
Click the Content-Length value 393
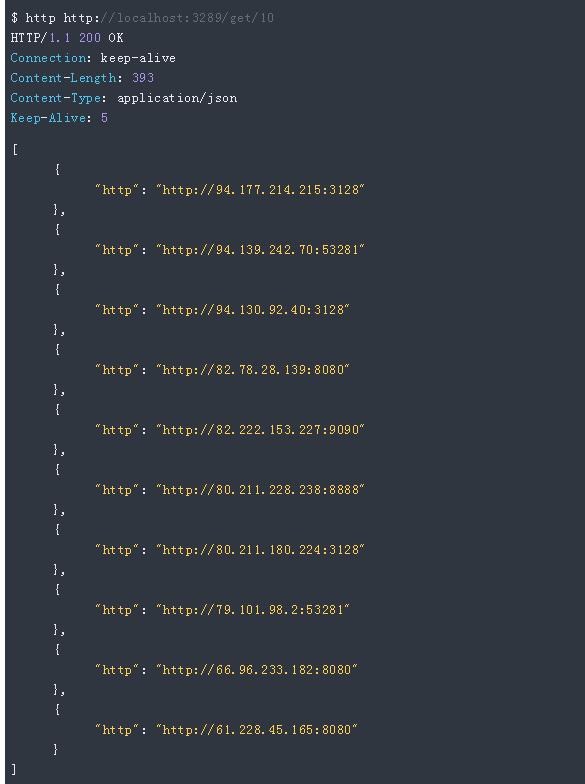point(143,78)
